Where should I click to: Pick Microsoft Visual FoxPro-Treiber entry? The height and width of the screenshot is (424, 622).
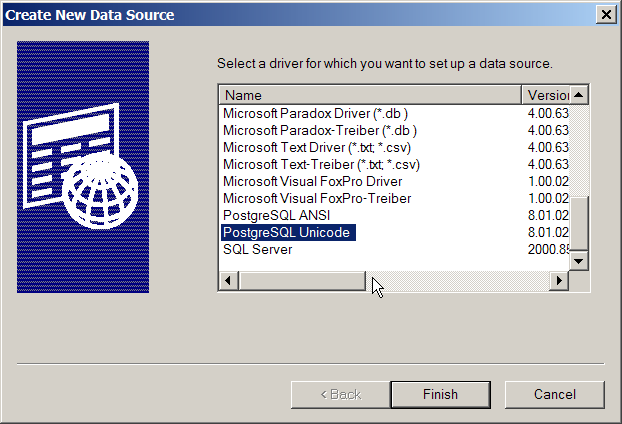[316, 199]
